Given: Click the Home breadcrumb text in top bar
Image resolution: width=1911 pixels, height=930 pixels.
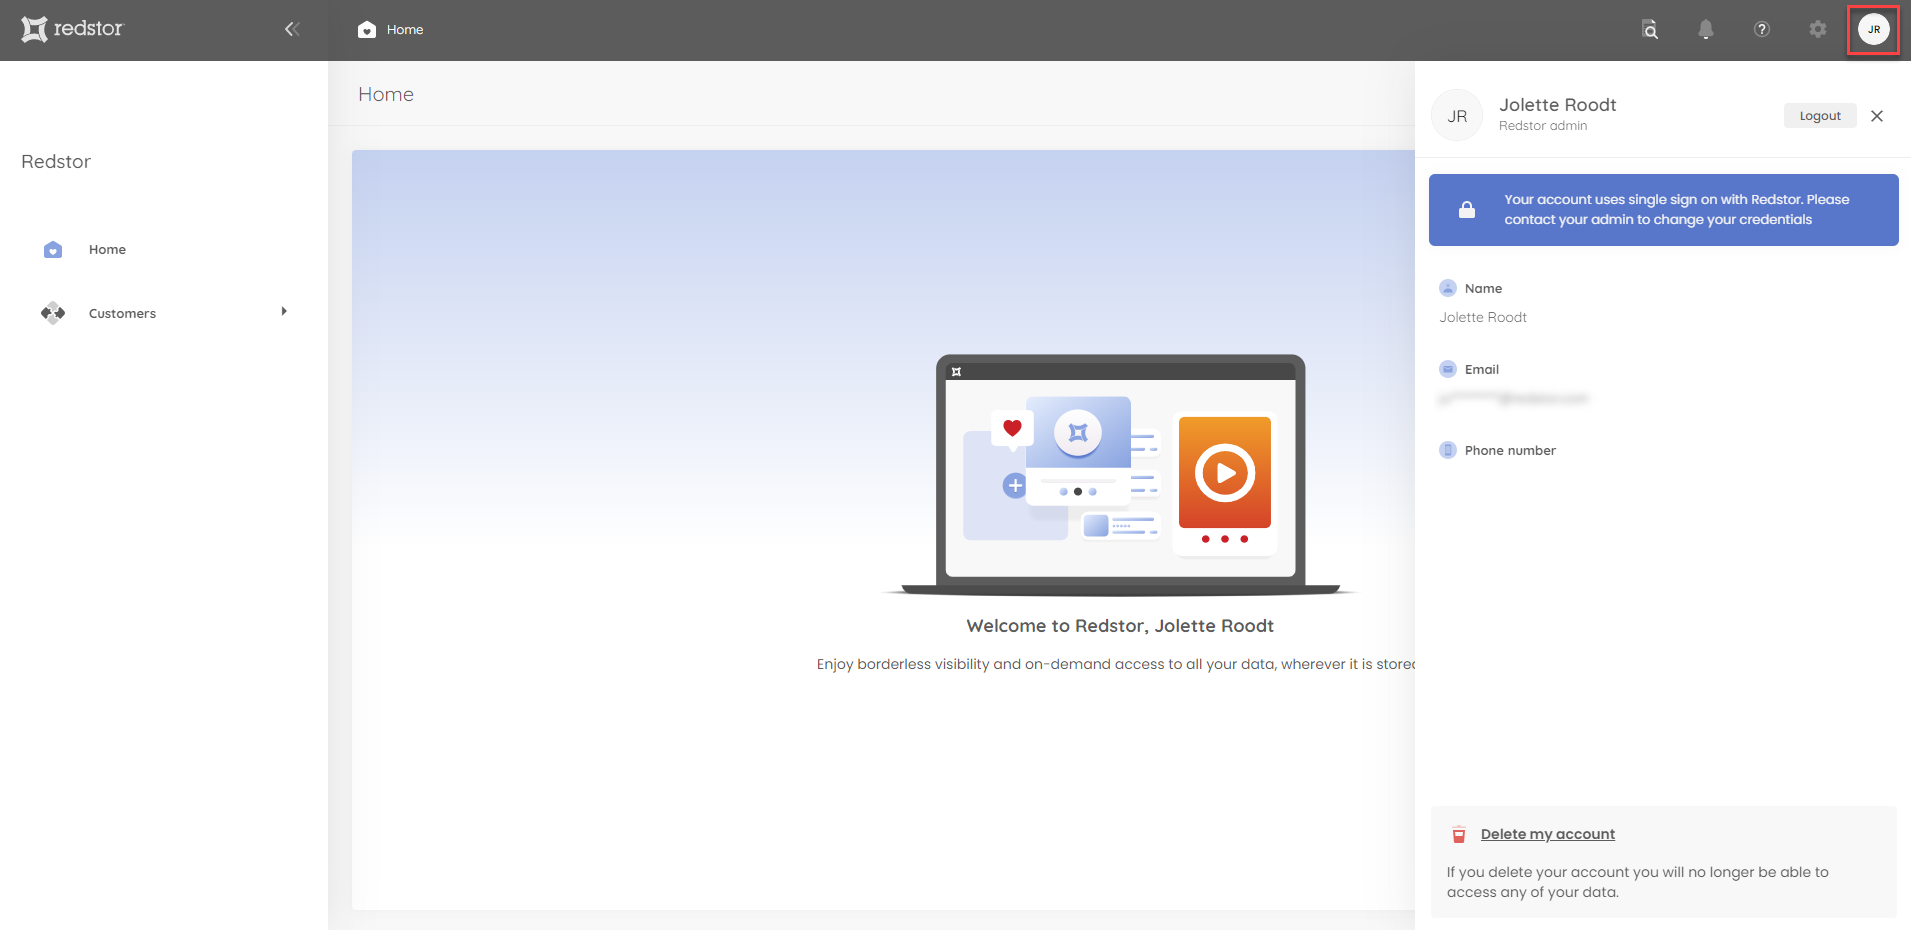Looking at the screenshot, I should (405, 30).
